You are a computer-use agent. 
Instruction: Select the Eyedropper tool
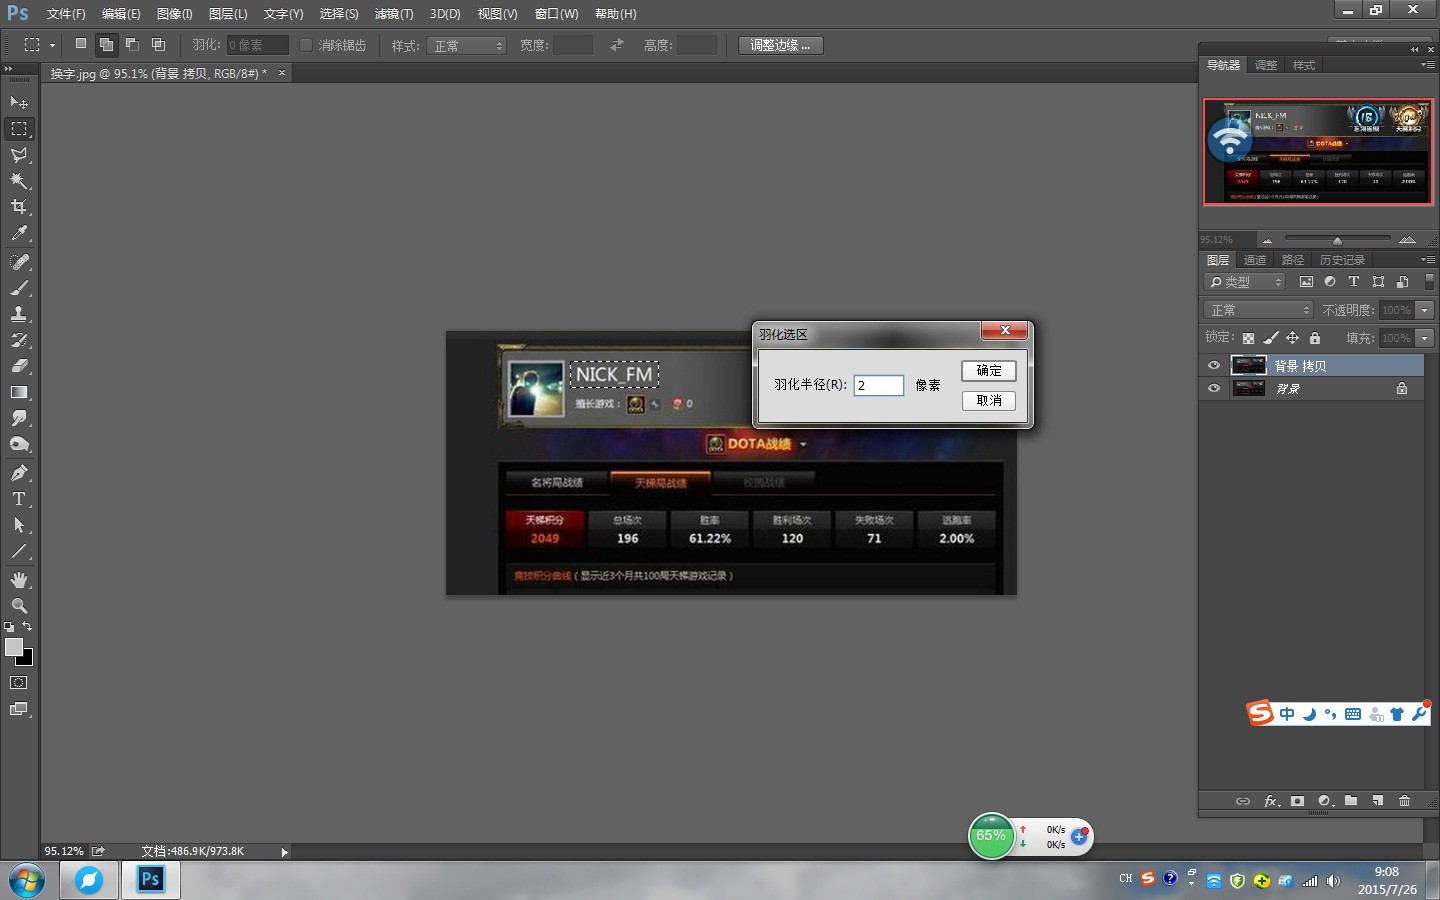pyautogui.click(x=19, y=234)
